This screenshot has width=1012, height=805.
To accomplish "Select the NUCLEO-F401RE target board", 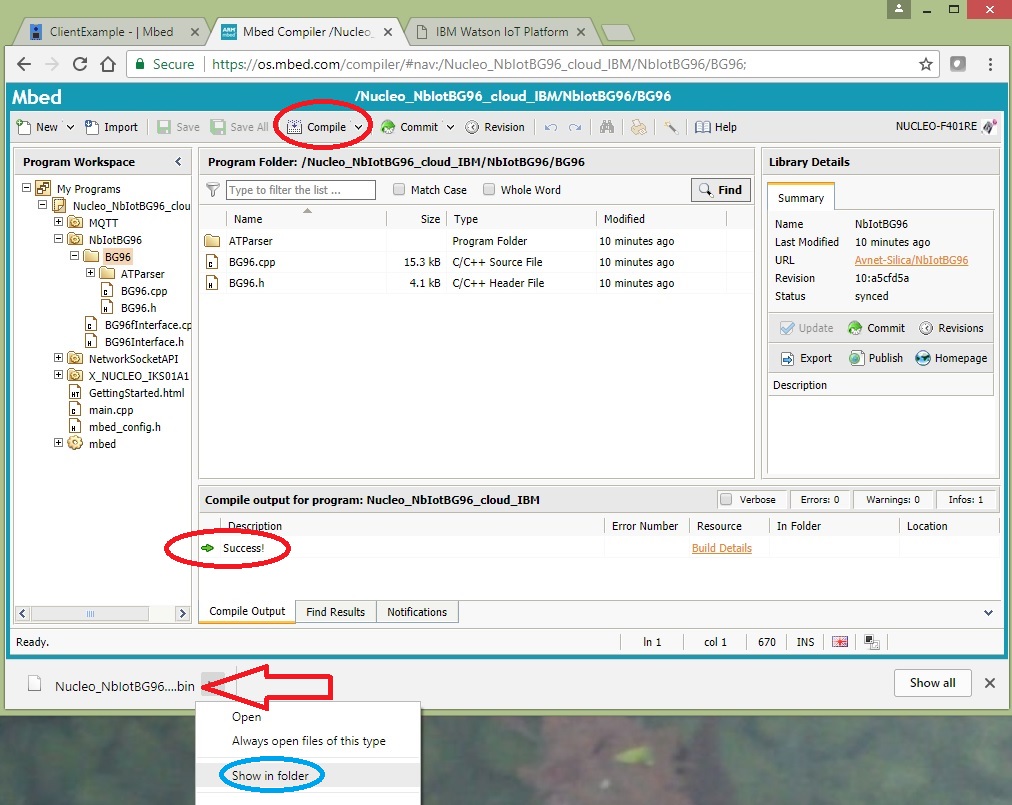I will coord(938,127).
